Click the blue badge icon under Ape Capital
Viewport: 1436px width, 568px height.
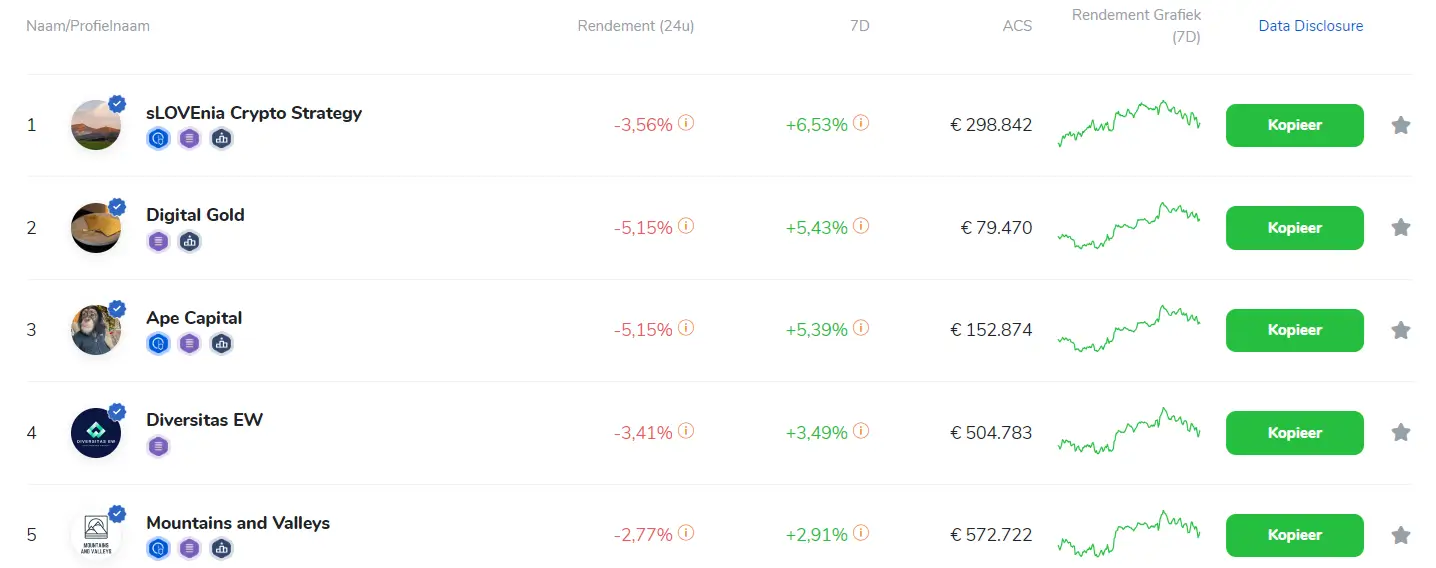point(158,344)
